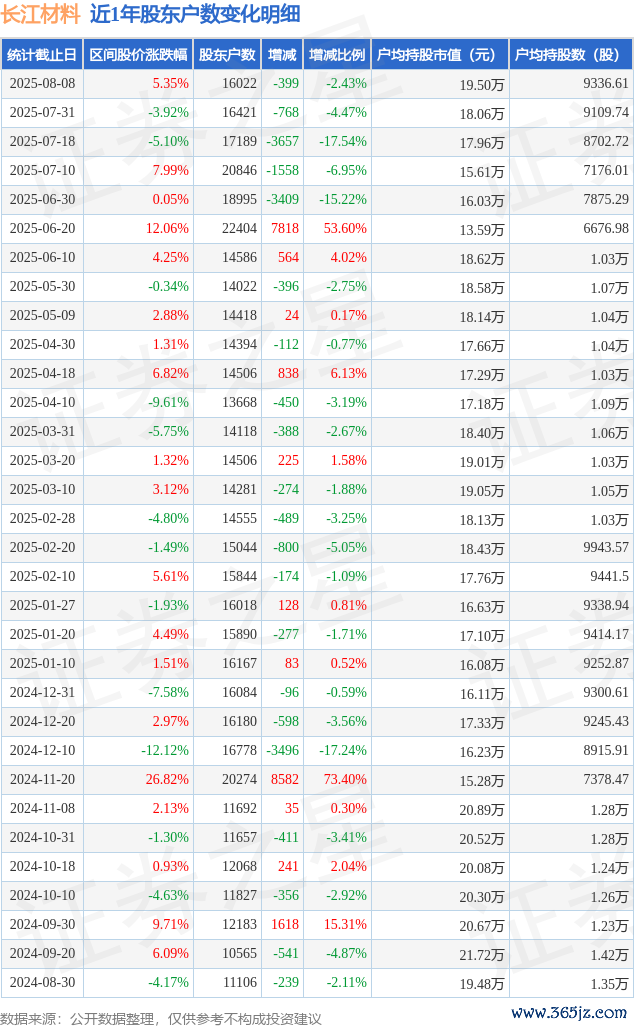Click the -17.54% ratio value
The width and height of the screenshot is (634, 1028).
tap(343, 142)
